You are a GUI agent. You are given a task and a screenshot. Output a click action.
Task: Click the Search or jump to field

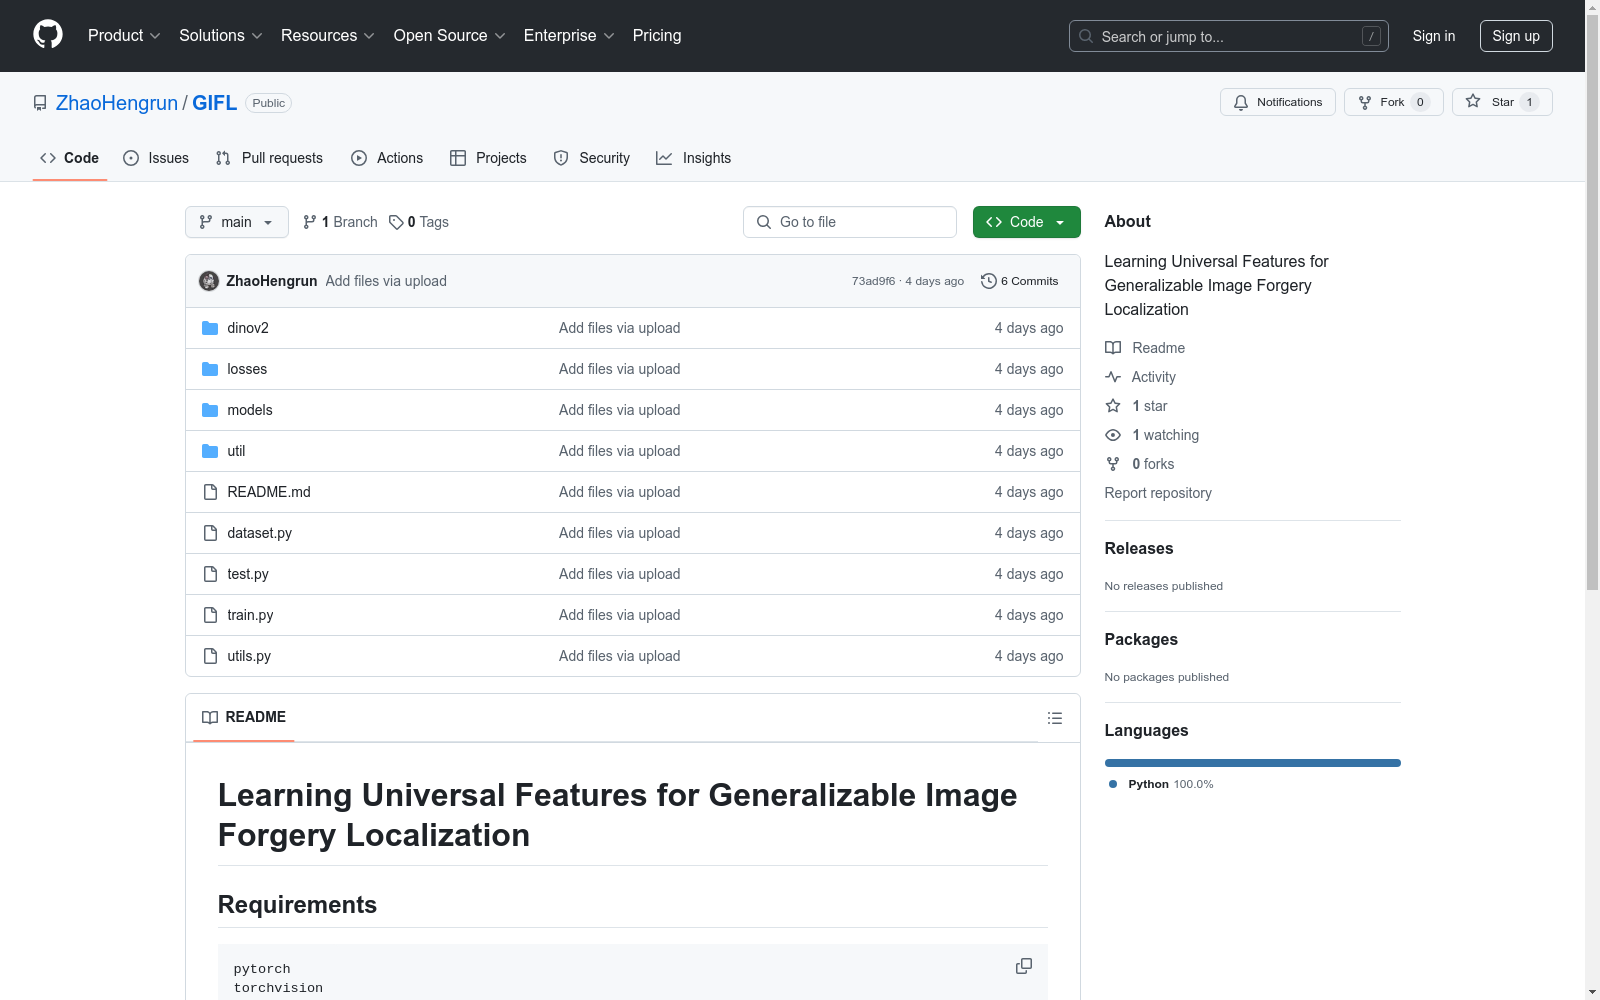pyautogui.click(x=1229, y=36)
